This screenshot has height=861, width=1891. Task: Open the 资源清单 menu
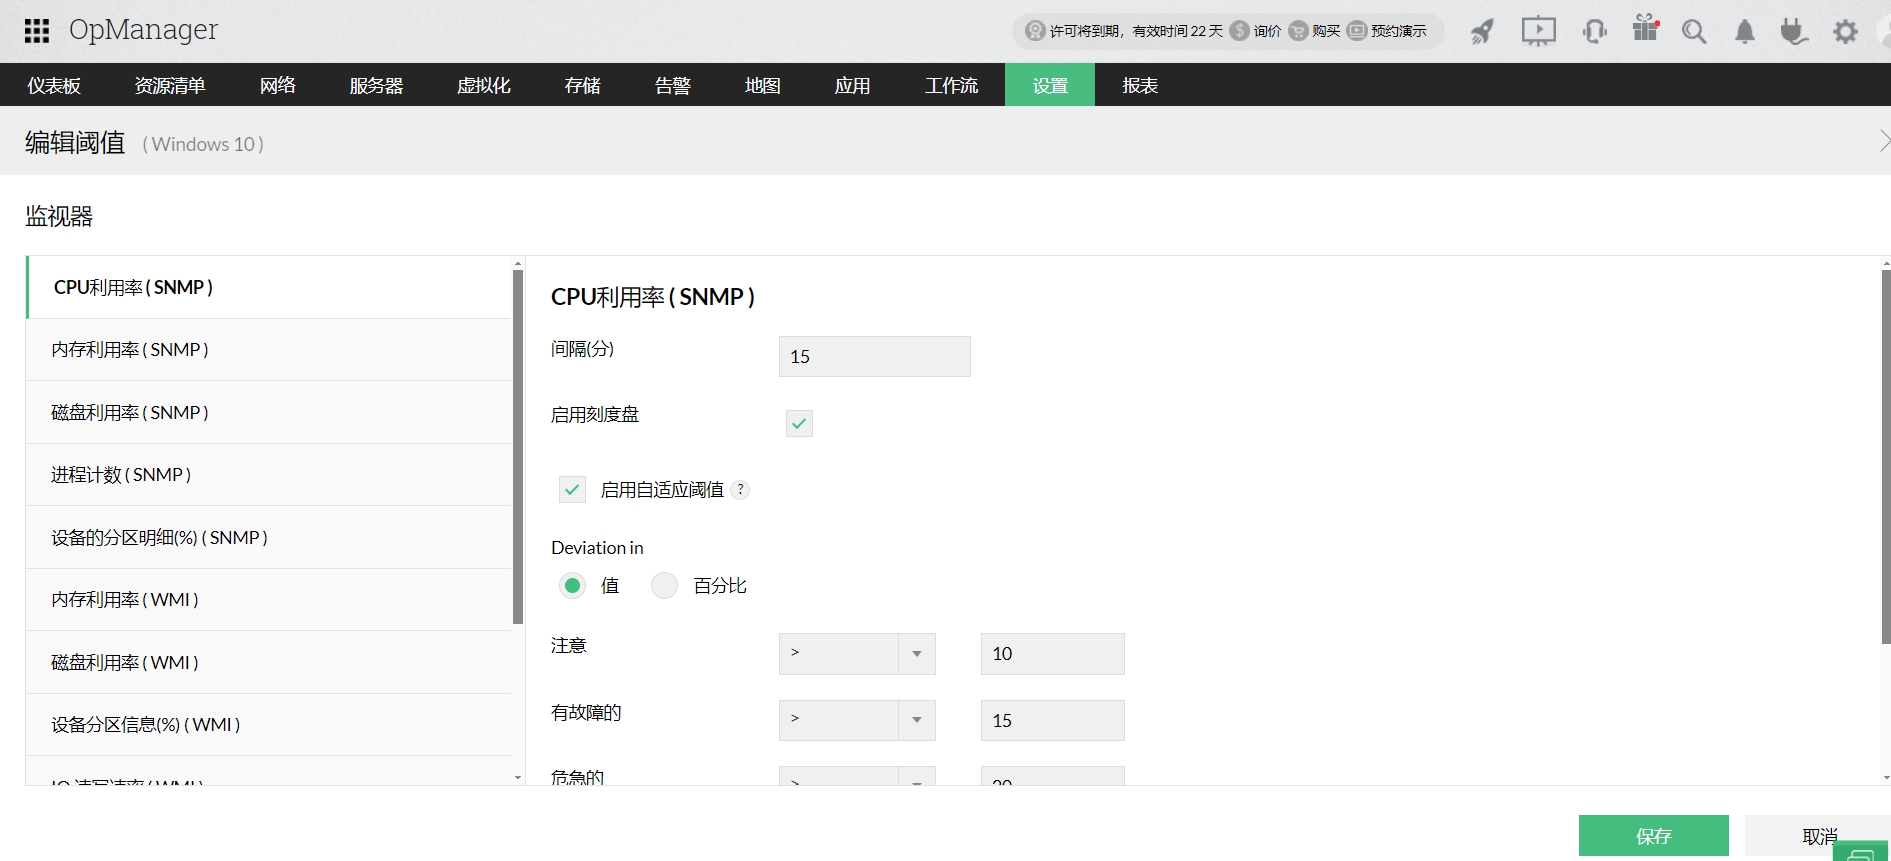click(x=170, y=85)
